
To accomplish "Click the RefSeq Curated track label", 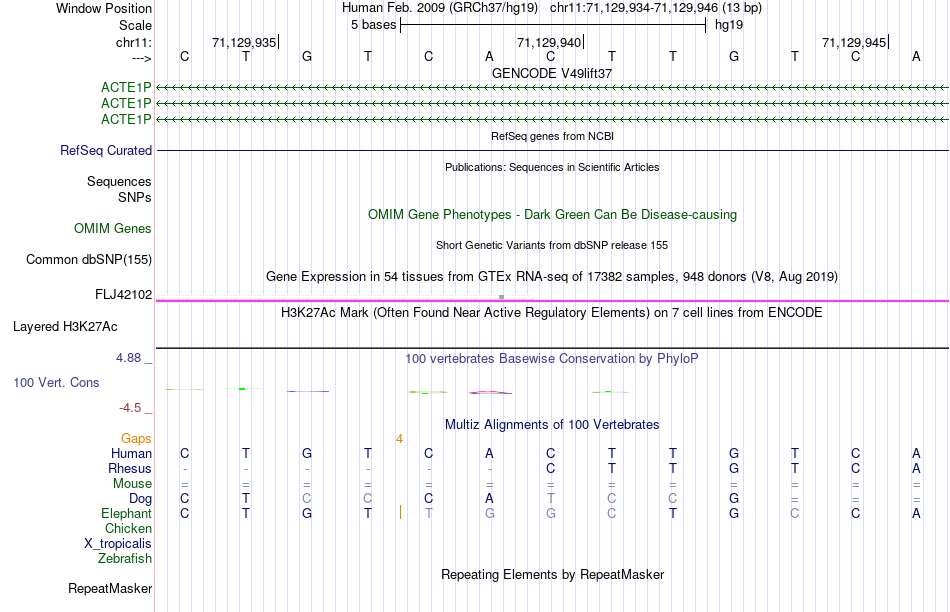I will click(x=106, y=150).
